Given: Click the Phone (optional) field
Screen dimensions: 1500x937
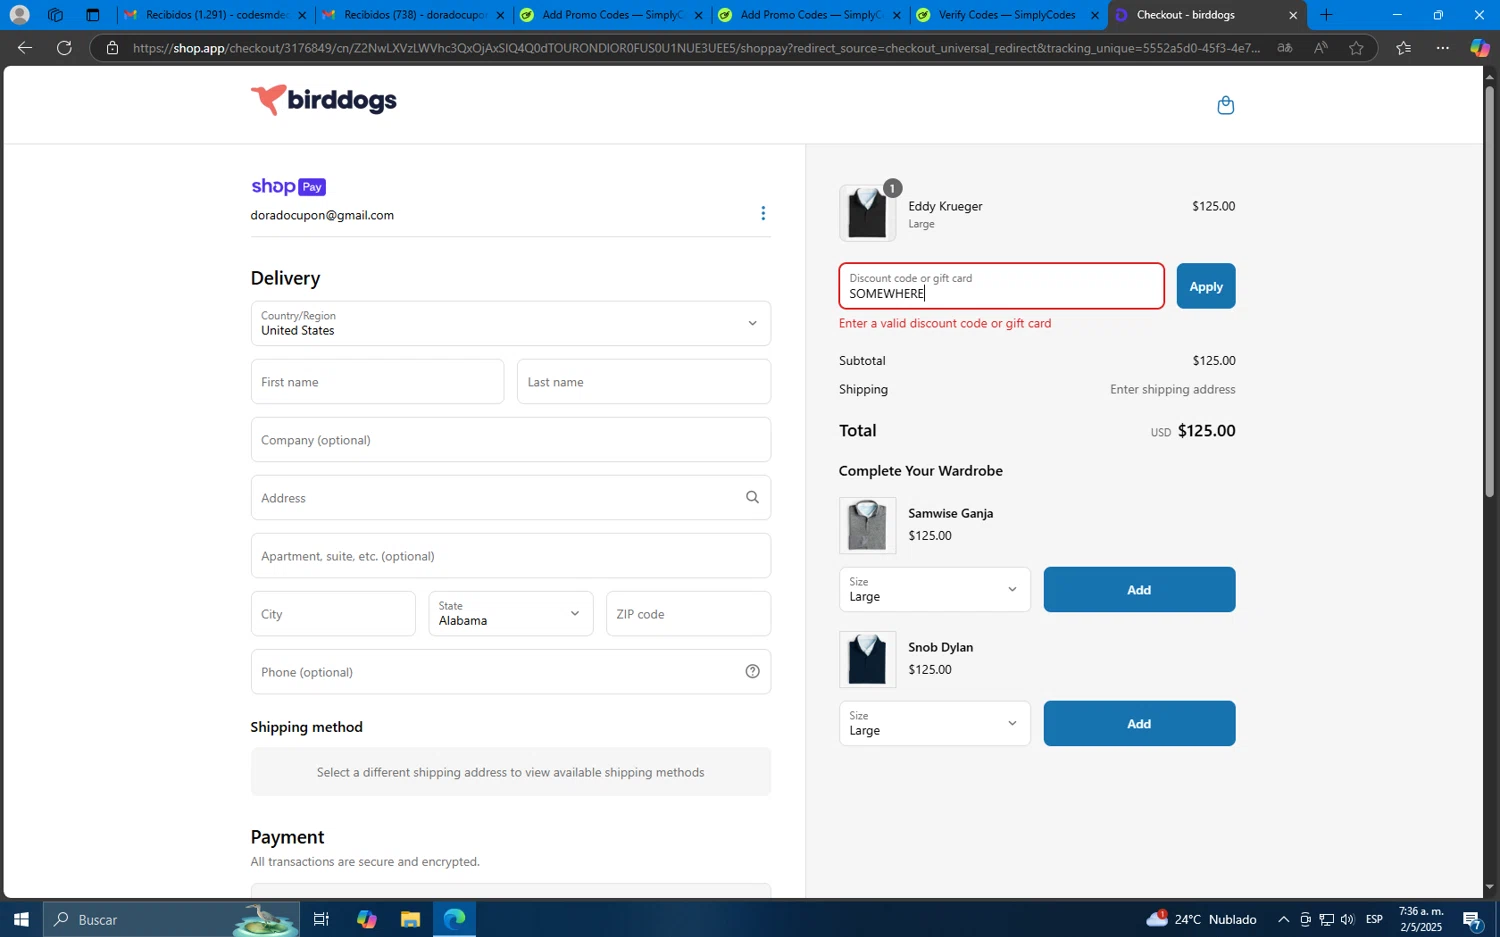Looking at the screenshot, I should point(510,671).
